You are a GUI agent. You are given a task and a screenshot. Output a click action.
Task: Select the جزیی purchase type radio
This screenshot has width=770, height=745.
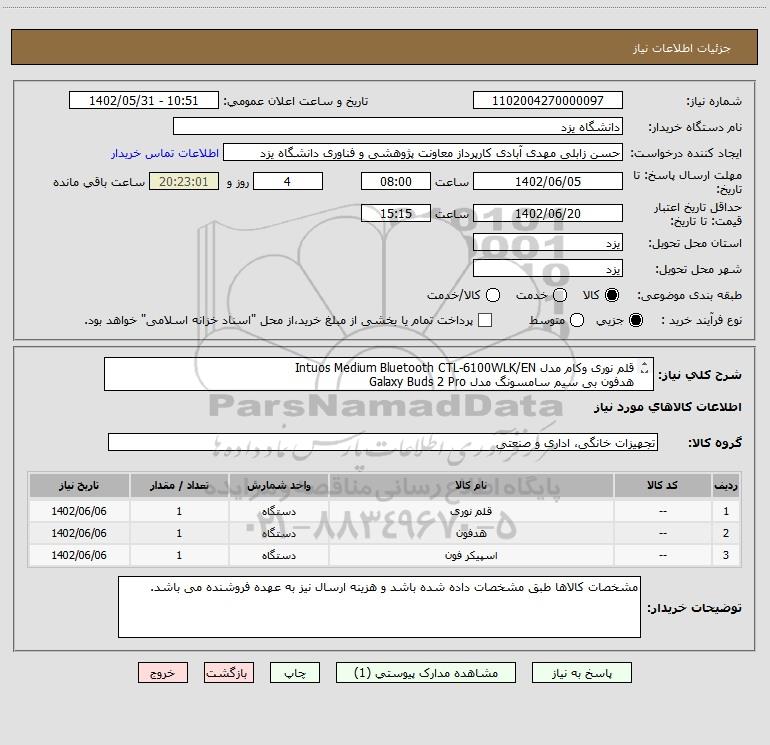[635, 320]
